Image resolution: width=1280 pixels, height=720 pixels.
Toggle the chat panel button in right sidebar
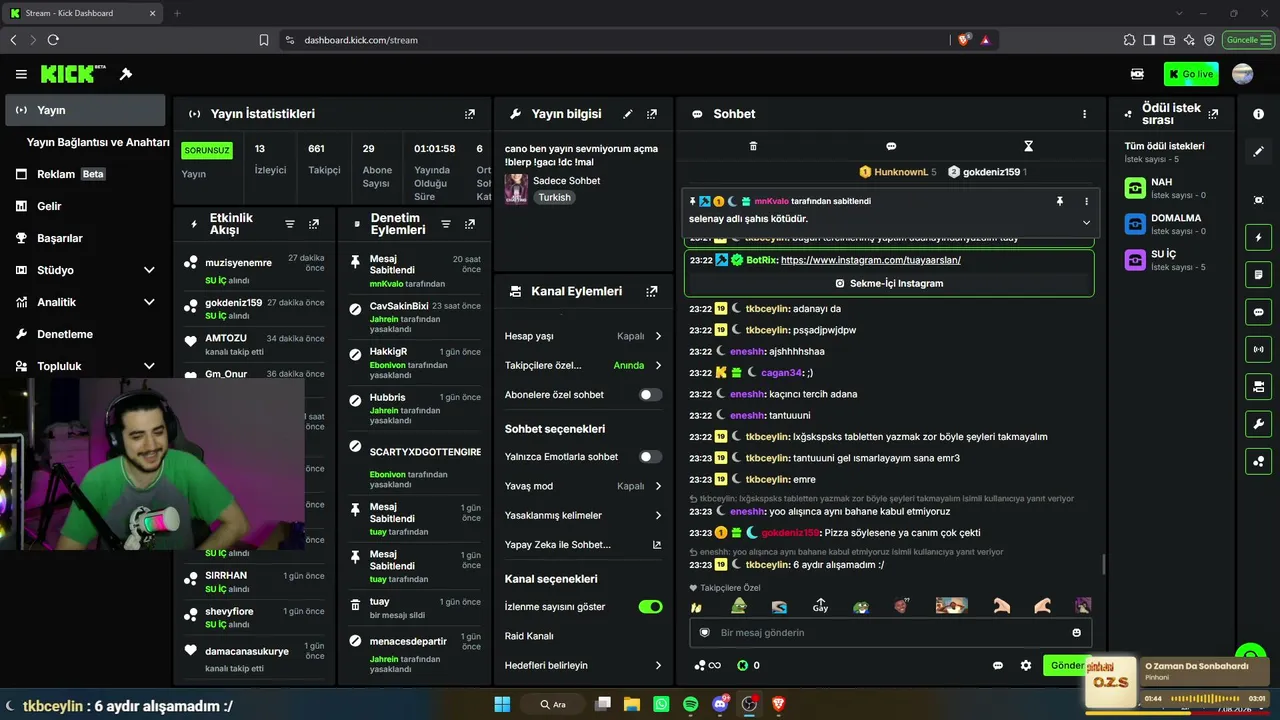(x=1258, y=312)
